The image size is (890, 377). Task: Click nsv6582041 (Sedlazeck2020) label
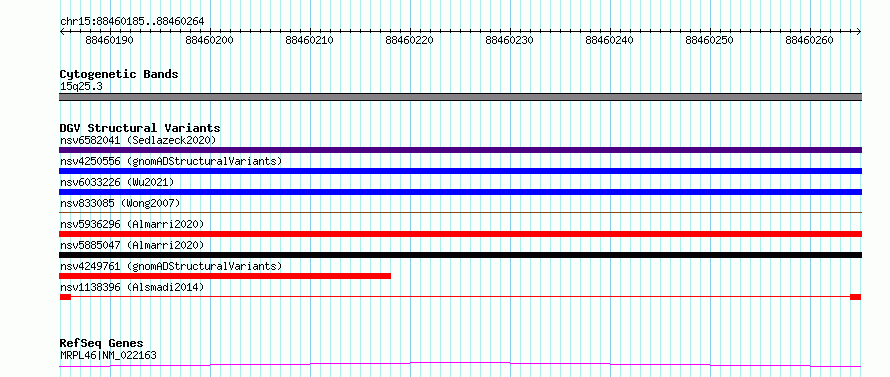[138, 140]
